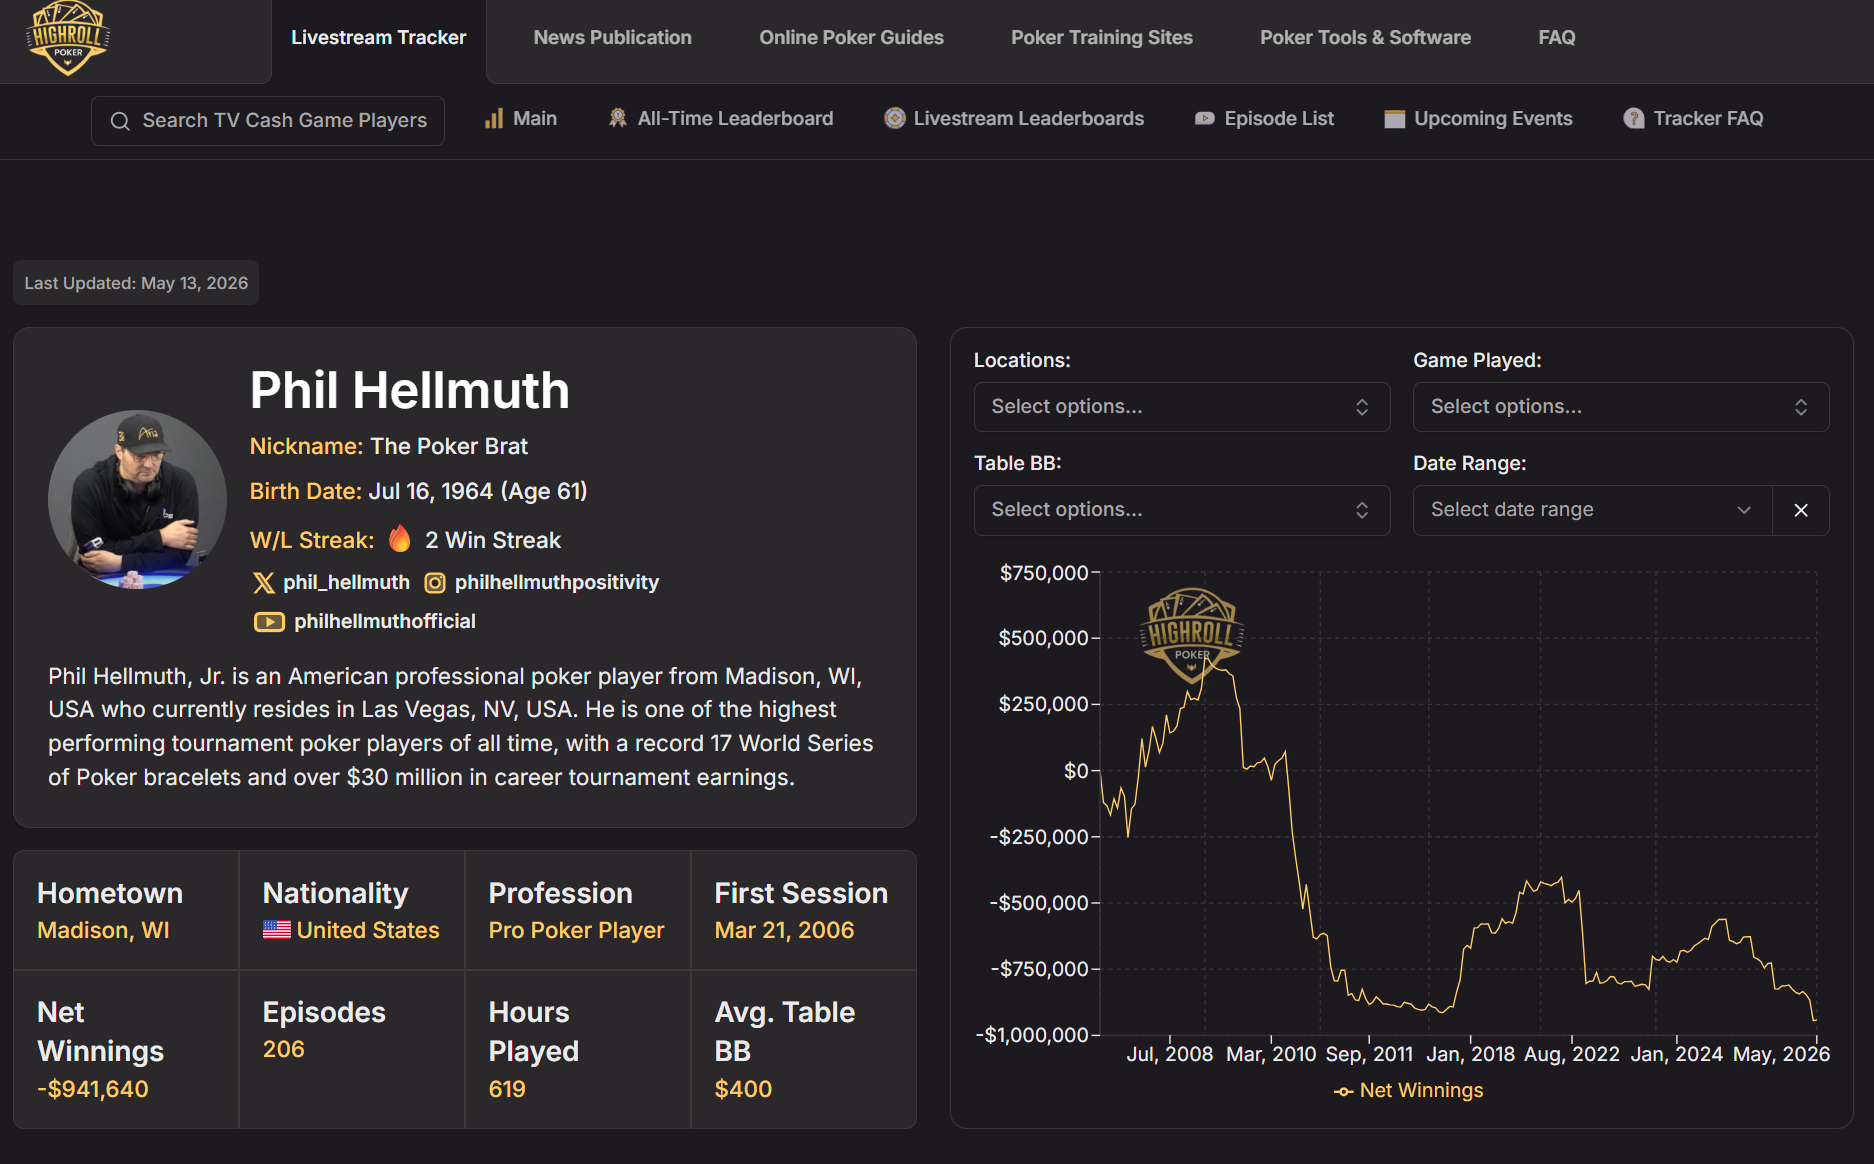Expand the Locations dropdown
Image resolution: width=1874 pixels, height=1164 pixels.
click(1182, 407)
